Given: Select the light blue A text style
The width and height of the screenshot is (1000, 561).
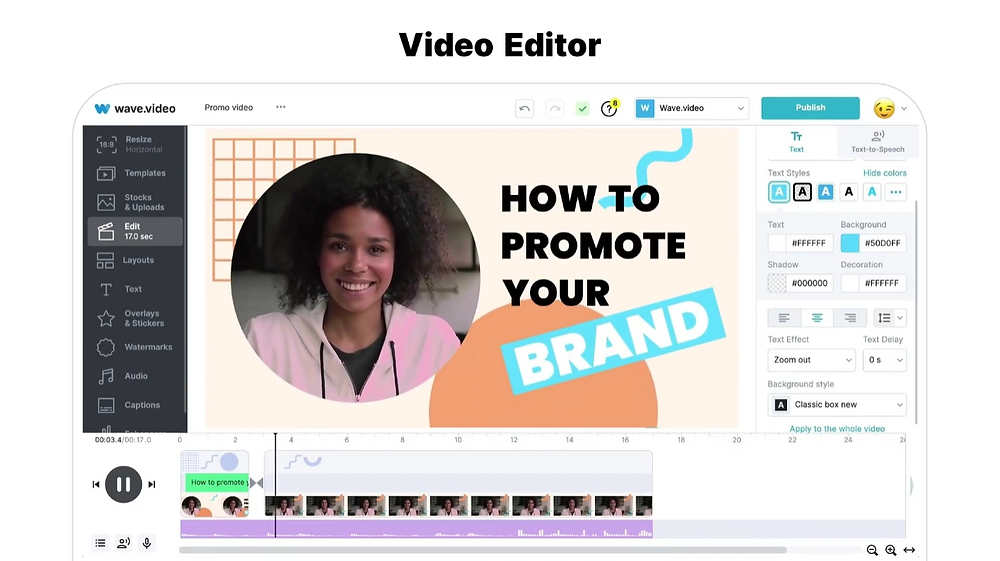Looking at the screenshot, I should (x=872, y=192).
